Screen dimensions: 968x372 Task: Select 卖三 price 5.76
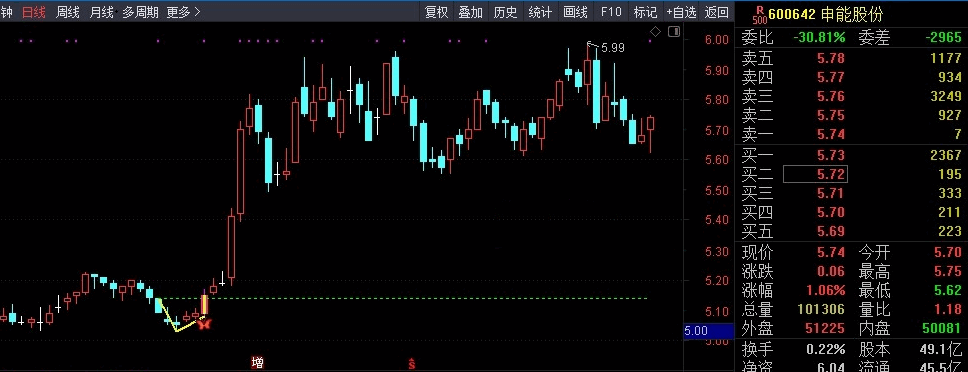coord(830,96)
